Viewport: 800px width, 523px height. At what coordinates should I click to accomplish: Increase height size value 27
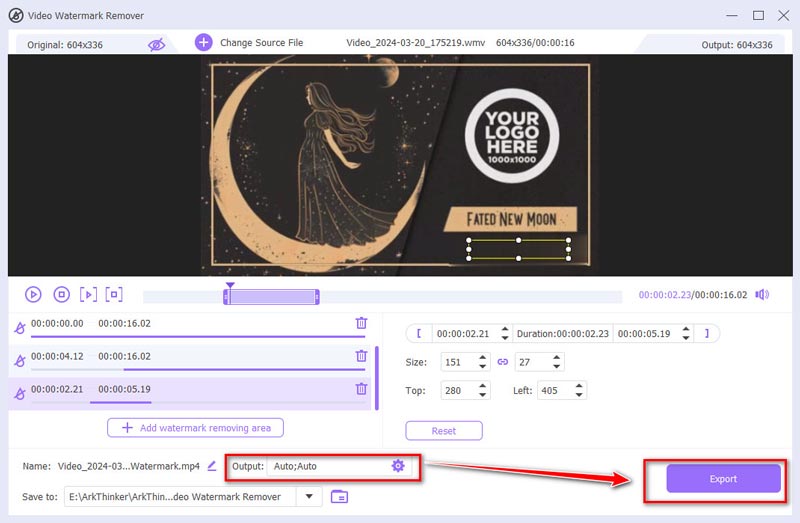(x=557, y=358)
